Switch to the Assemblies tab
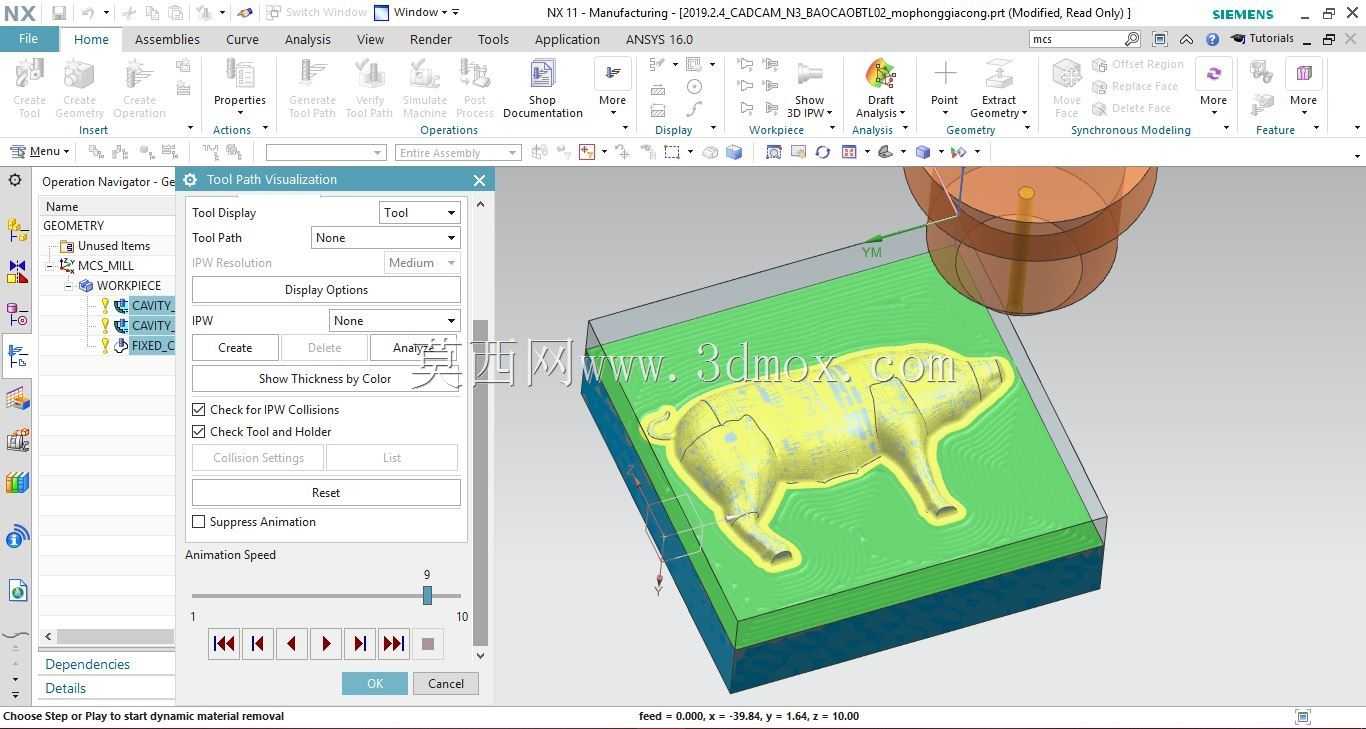 click(167, 40)
